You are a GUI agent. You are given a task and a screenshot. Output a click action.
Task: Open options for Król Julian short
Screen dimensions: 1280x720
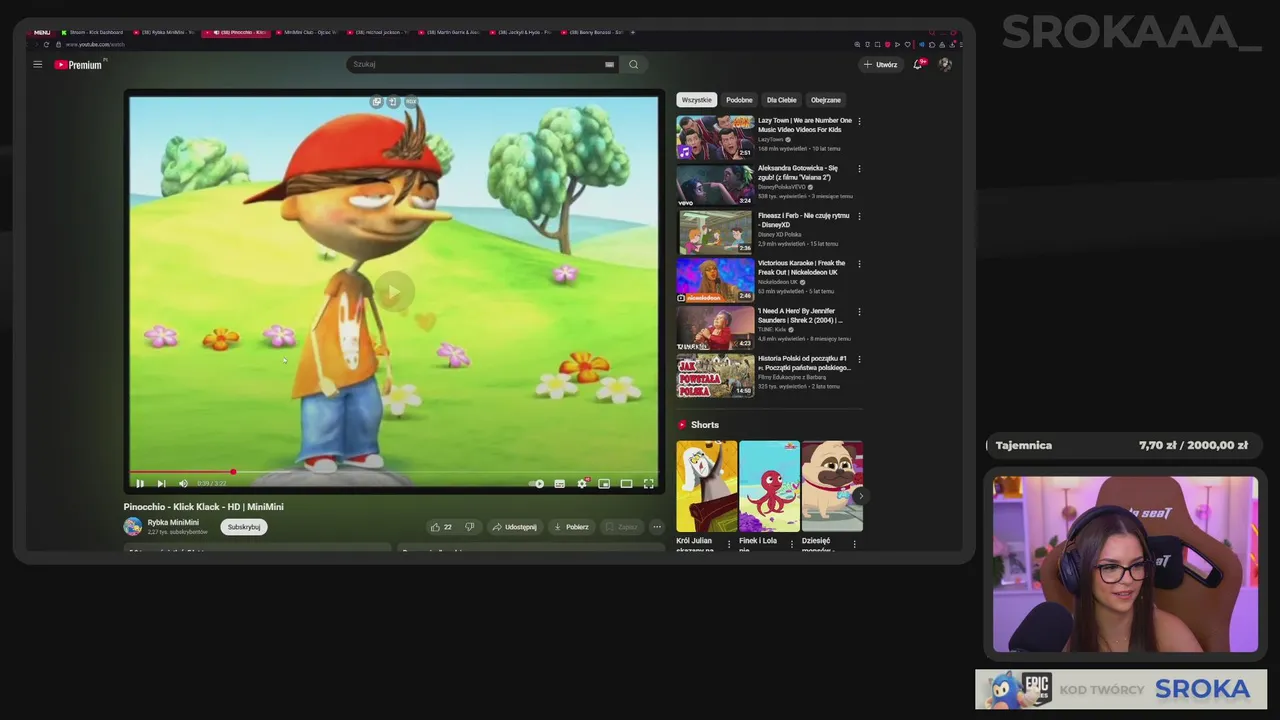click(x=729, y=545)
